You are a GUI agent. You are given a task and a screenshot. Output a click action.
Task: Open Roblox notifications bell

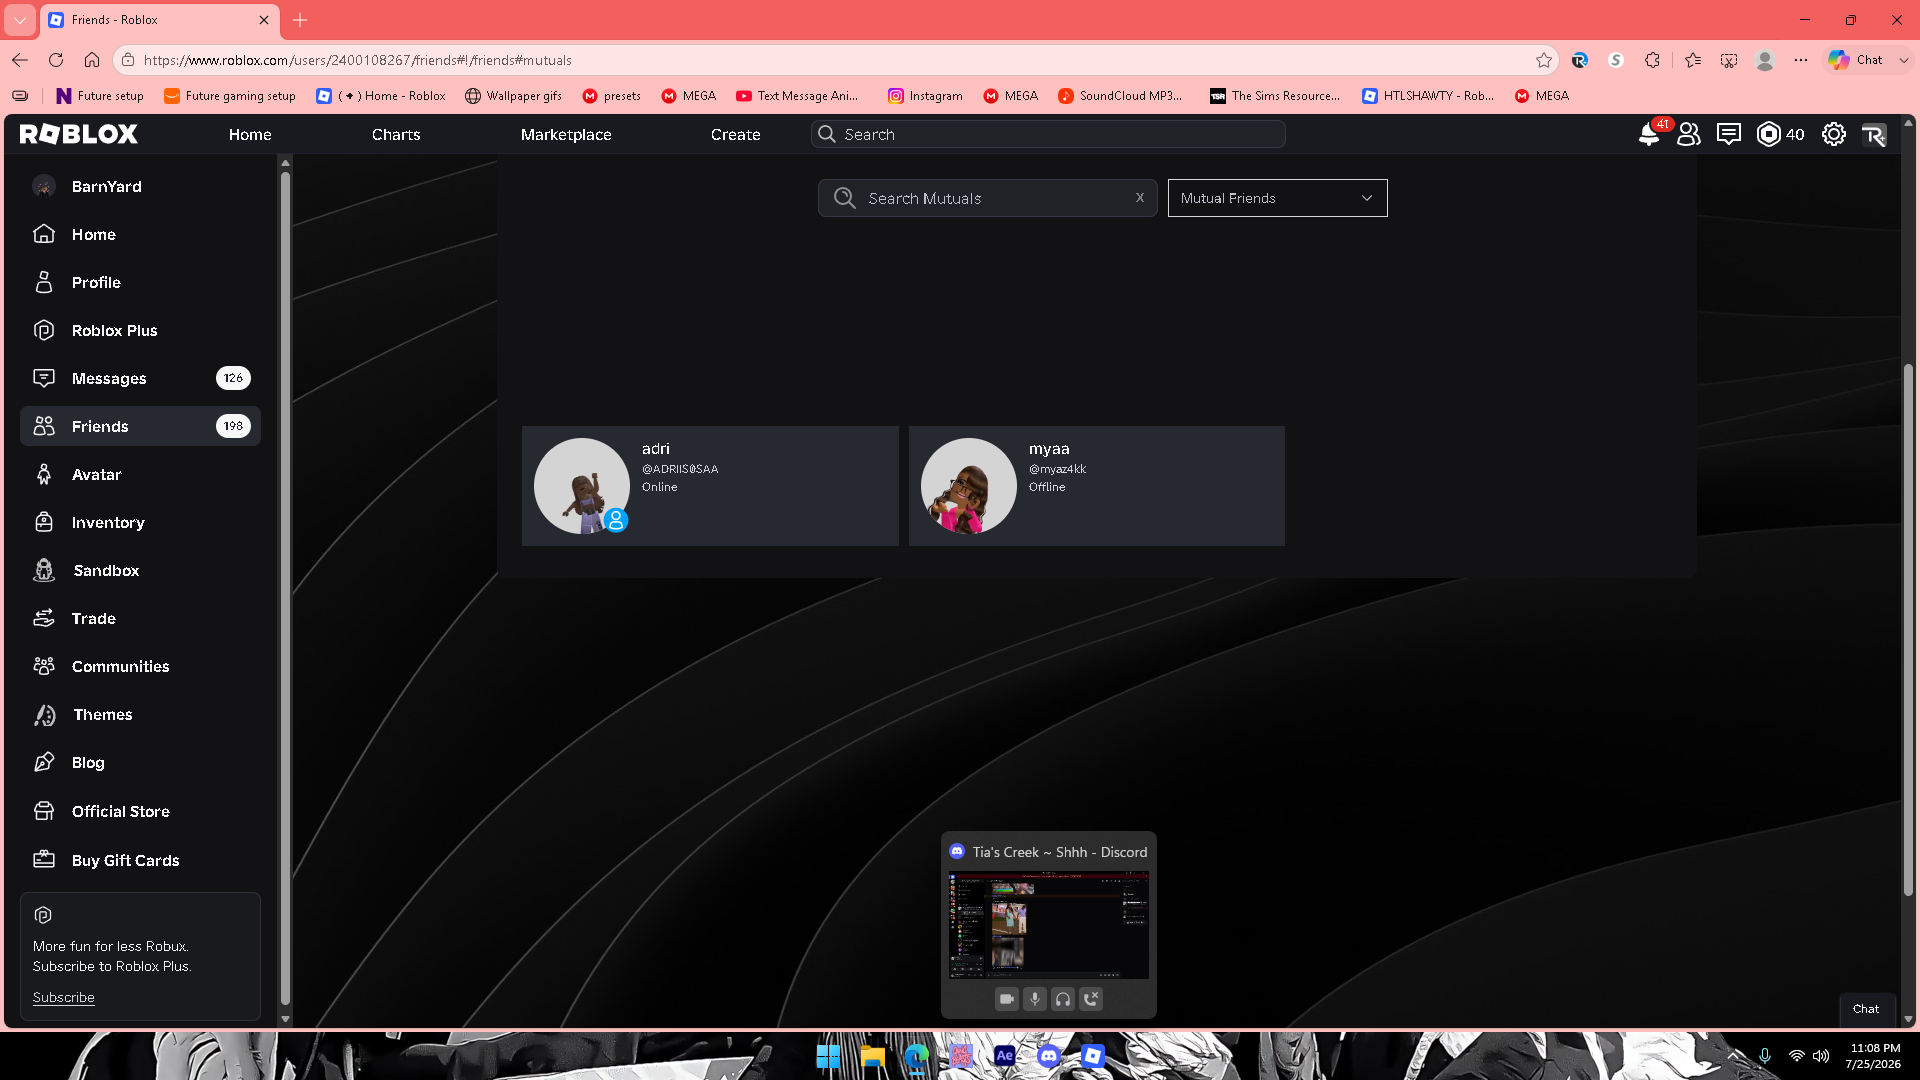click(x=1649, y=134)
